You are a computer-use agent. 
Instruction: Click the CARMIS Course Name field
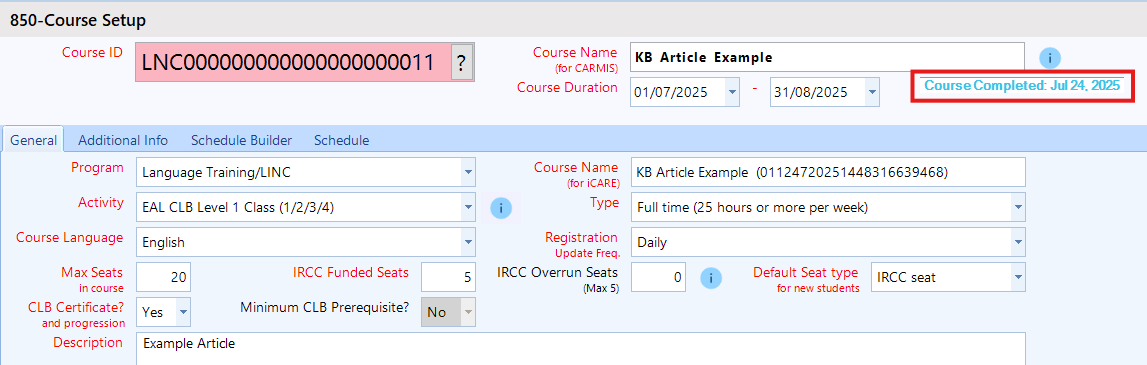tap(827, 57)
